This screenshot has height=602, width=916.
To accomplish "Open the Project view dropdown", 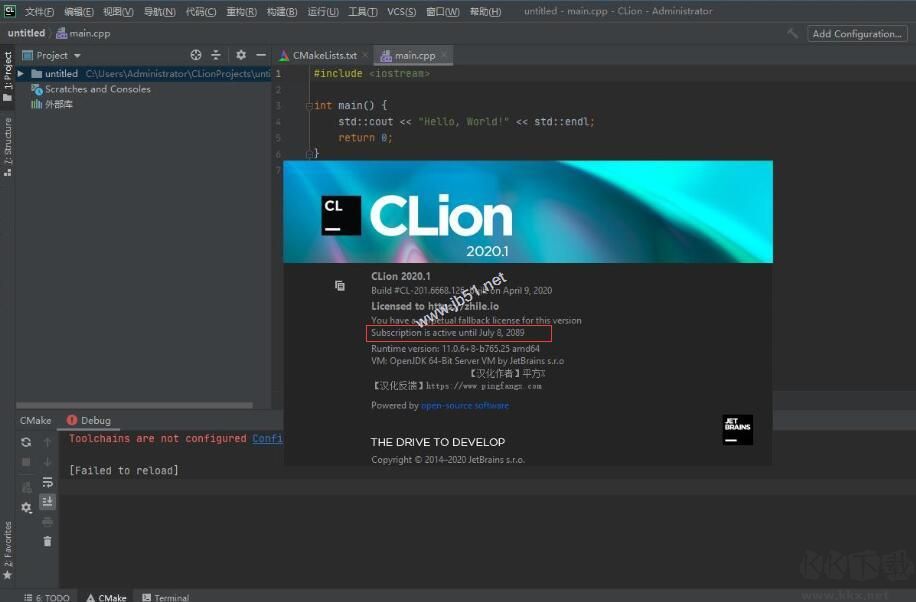I will point(55,55).
